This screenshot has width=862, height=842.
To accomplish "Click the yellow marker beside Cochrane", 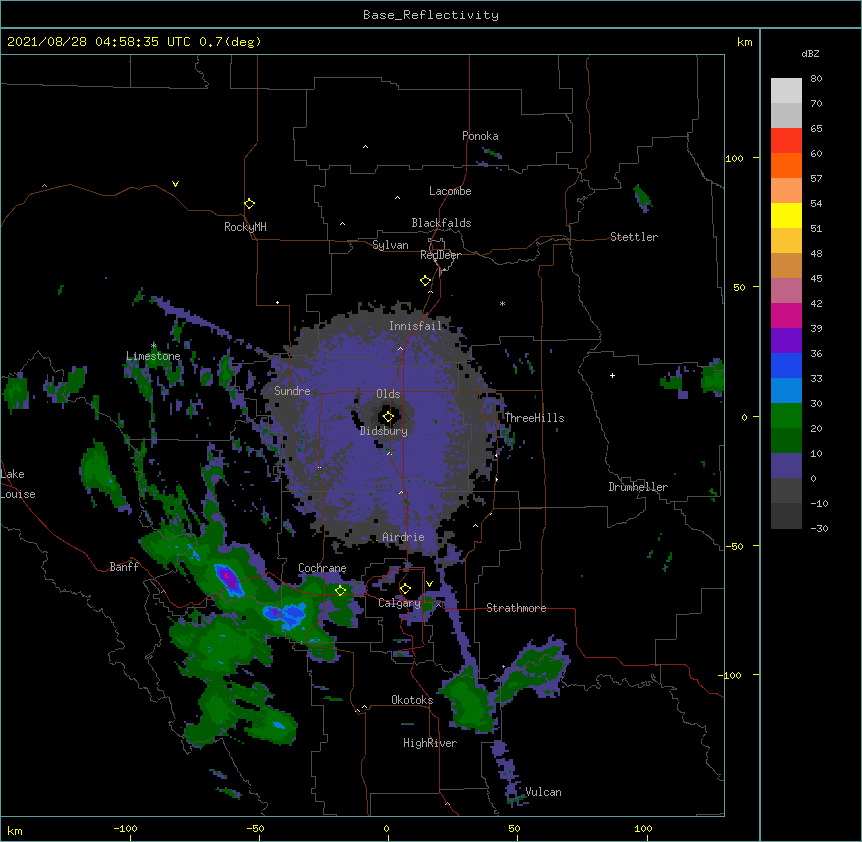I will (340, 590).
